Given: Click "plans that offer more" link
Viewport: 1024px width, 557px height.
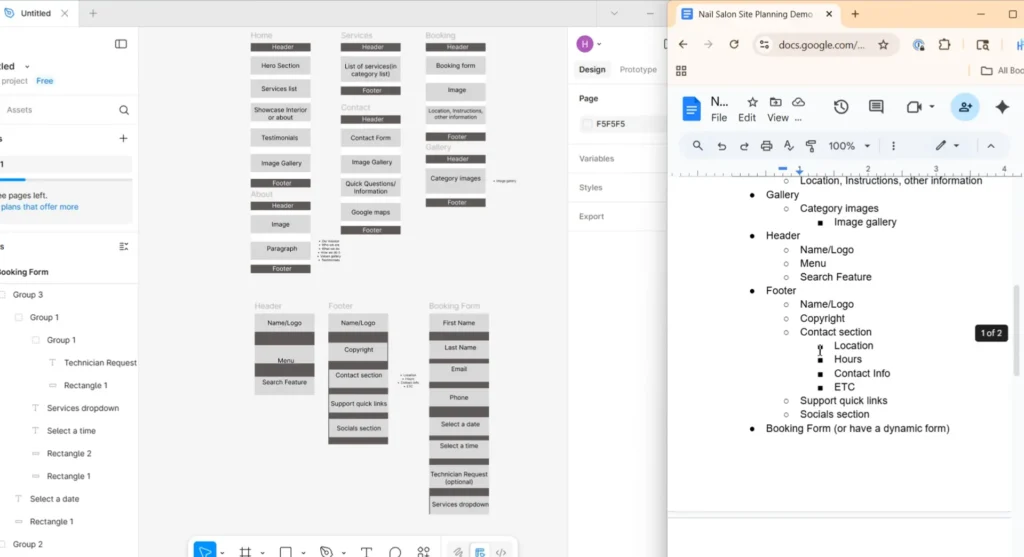Looking at the screenshot, I should pos(40,207).
